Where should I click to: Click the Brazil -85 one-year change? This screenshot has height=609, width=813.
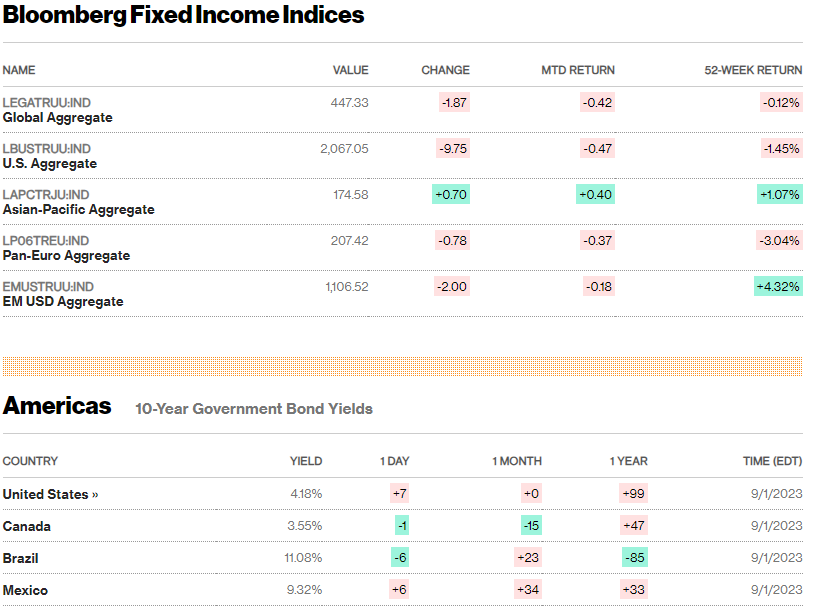pos(635,558)
